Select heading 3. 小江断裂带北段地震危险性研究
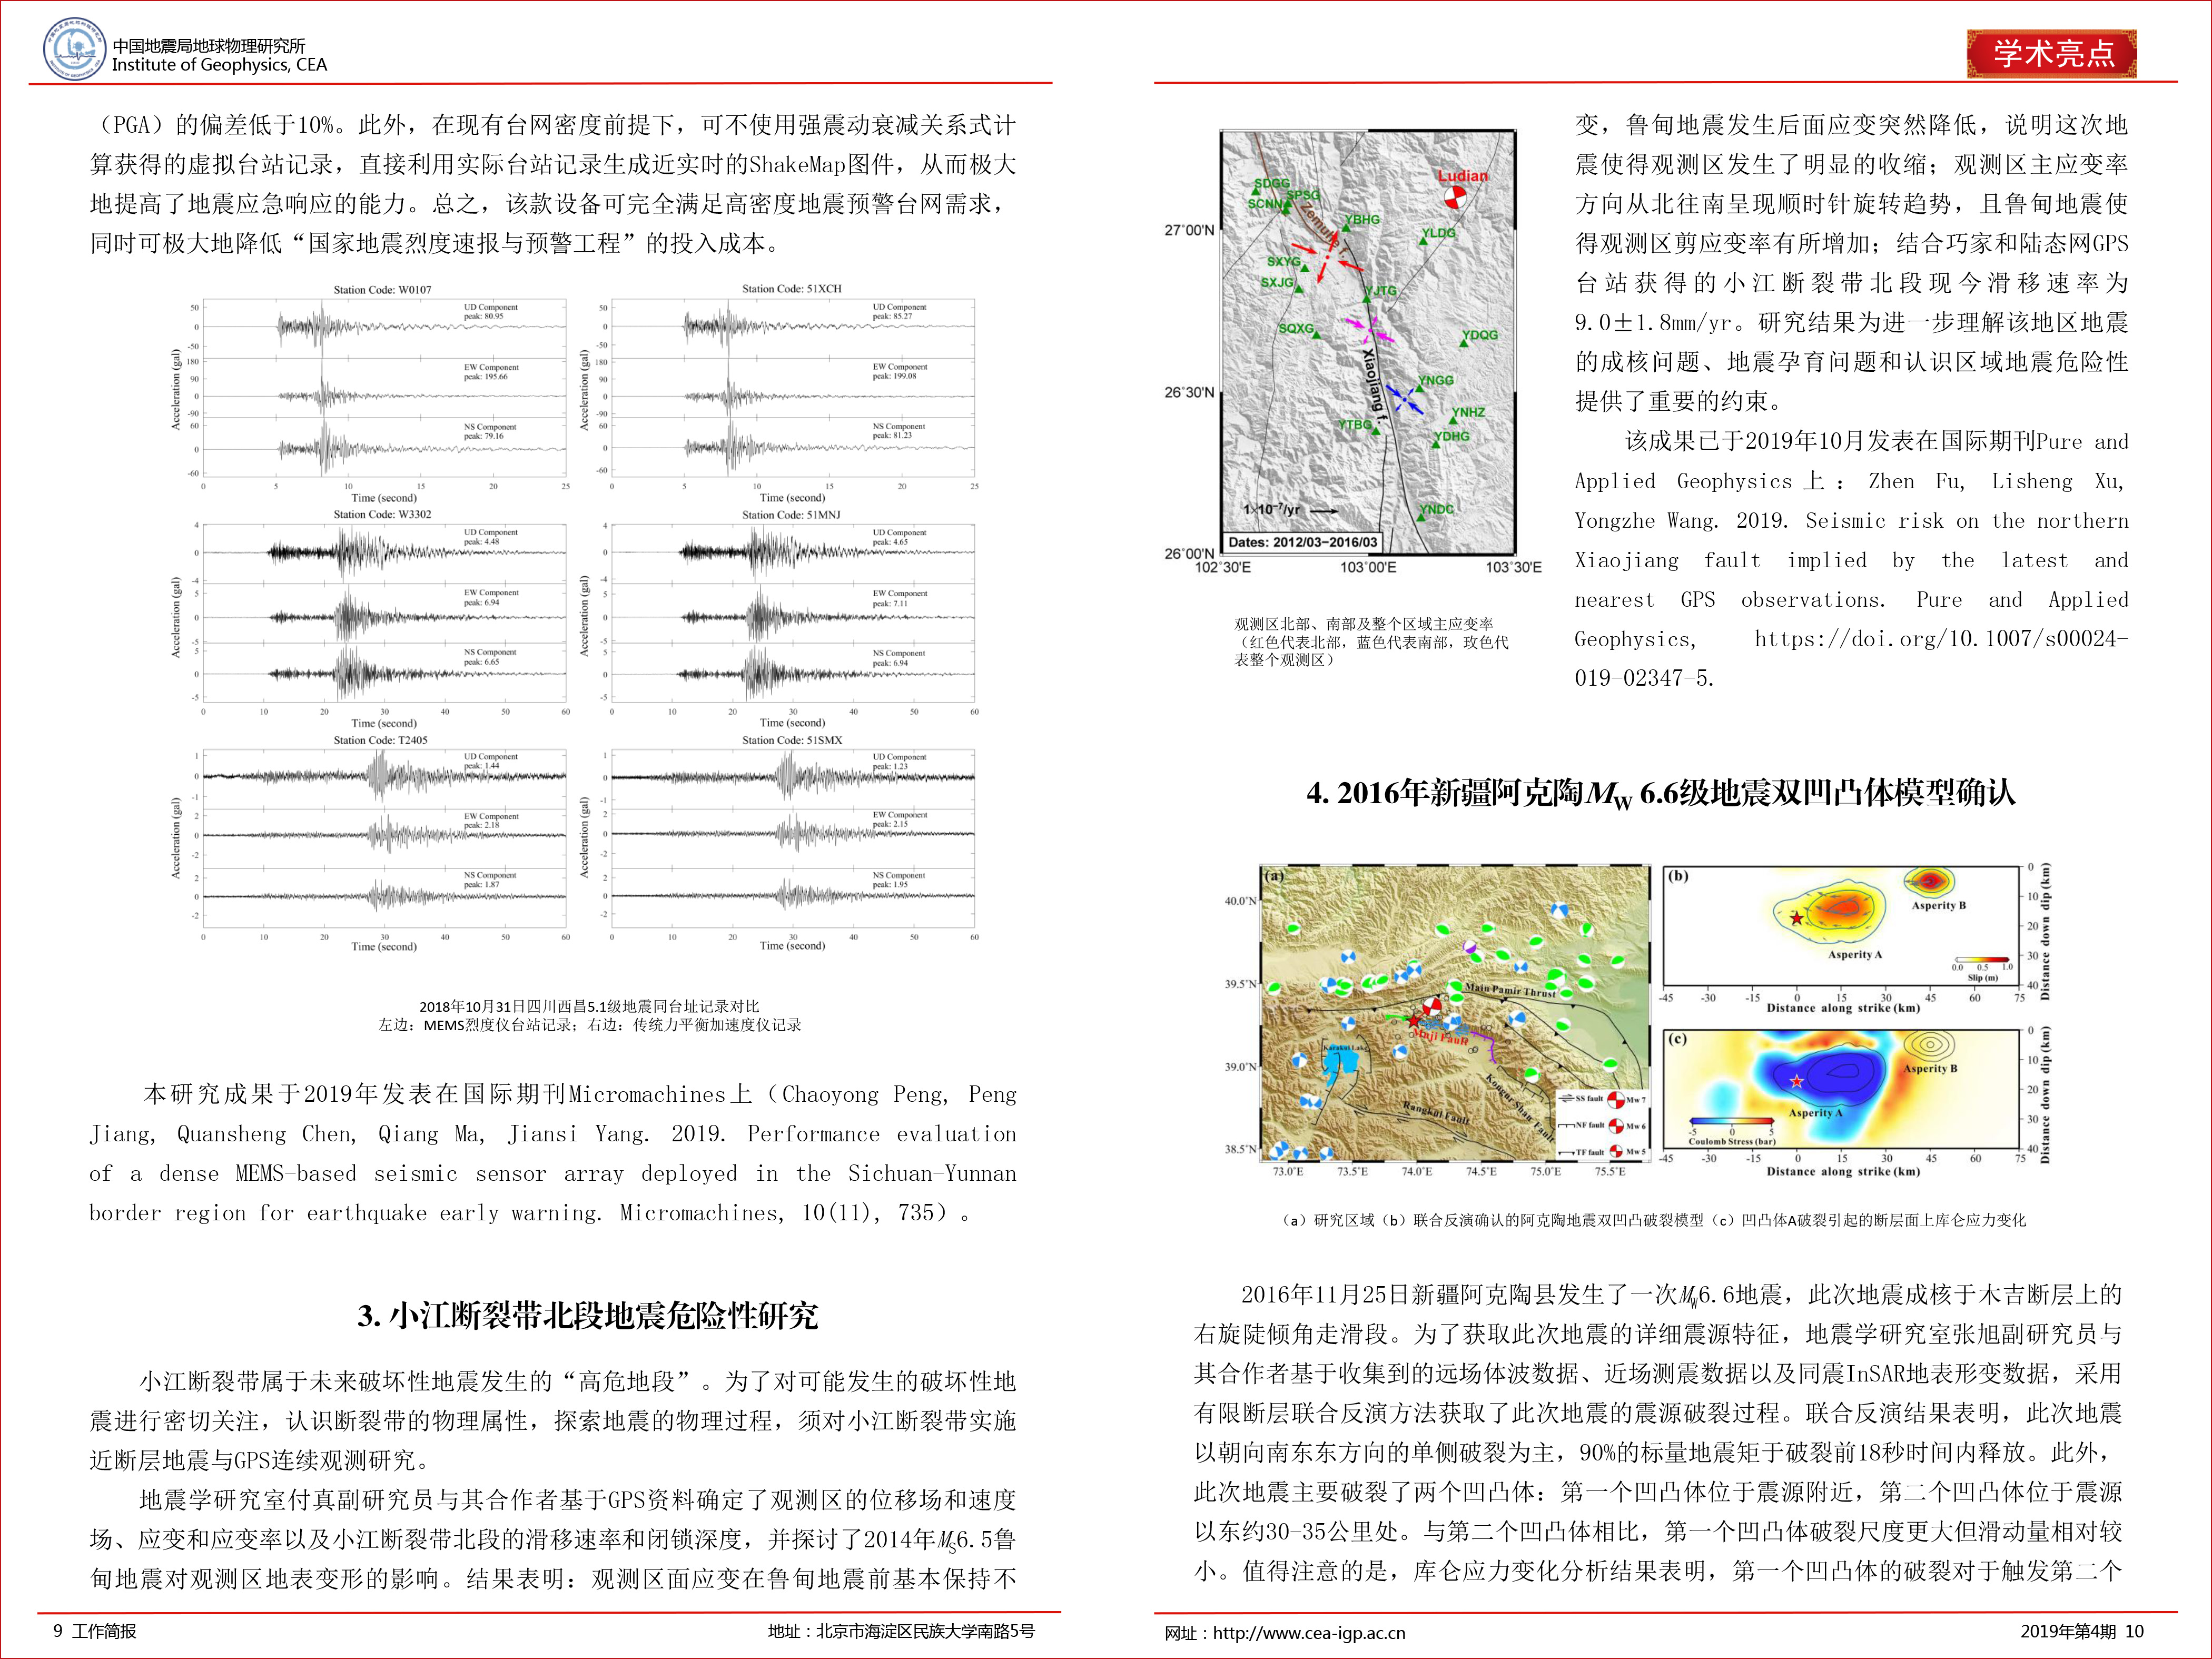2212x1659 pixels. [x=588, y=1315]
